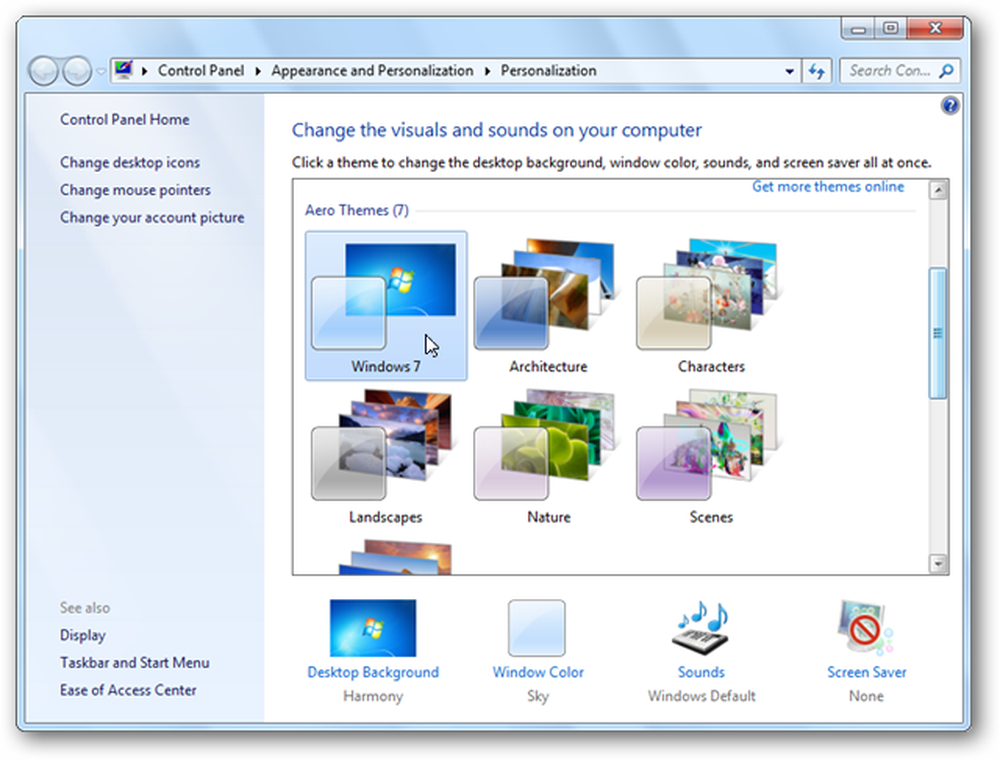
Task: Expand the Control Panel breadcrumb arrow
Action: tap(258, 71)
